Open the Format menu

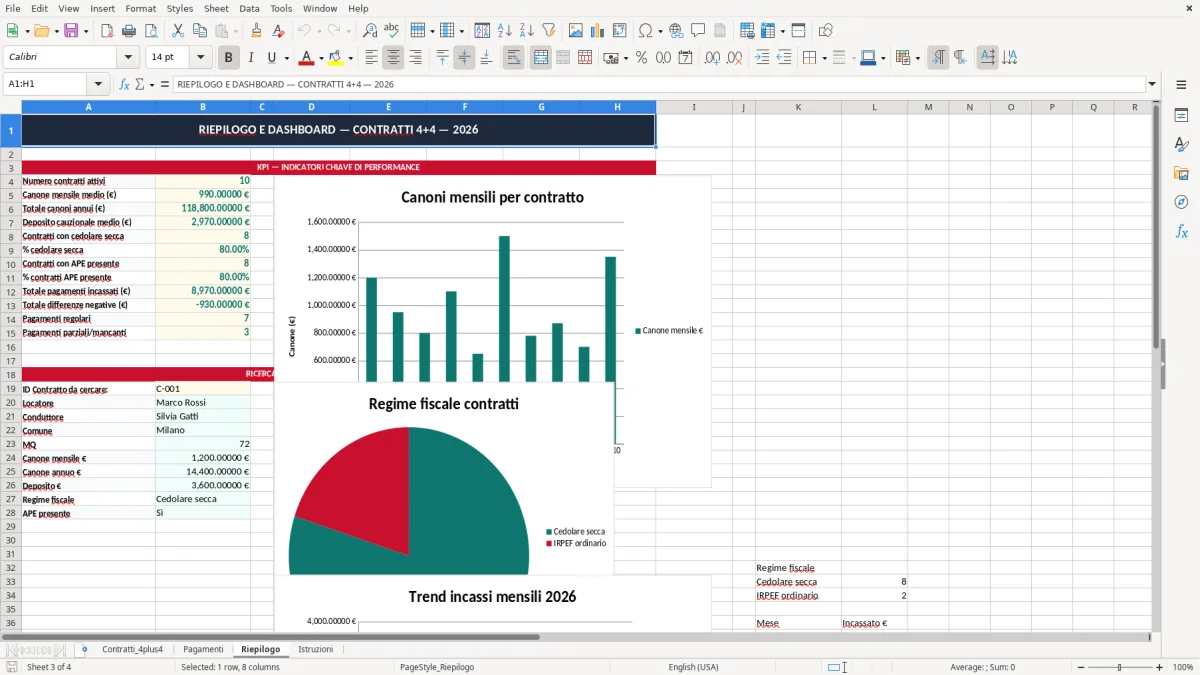(x=140, y=8)
